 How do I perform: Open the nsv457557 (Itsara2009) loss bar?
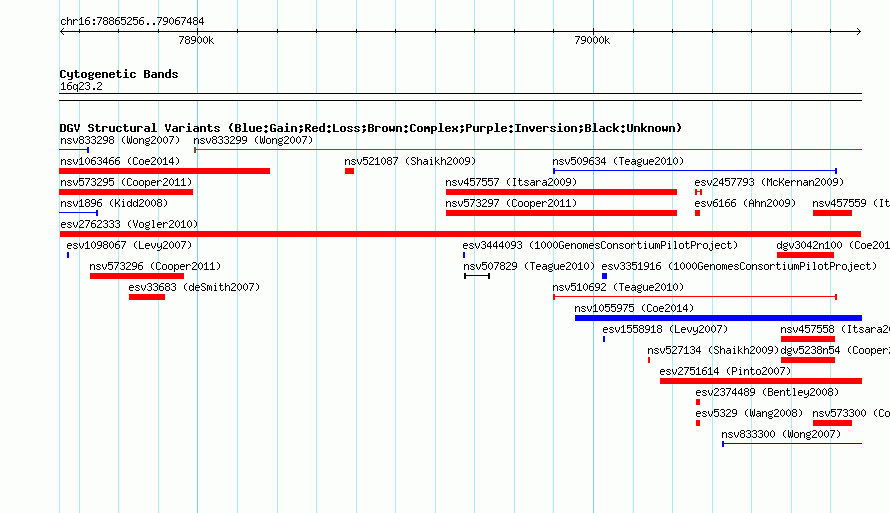click(x=561, y=192)
